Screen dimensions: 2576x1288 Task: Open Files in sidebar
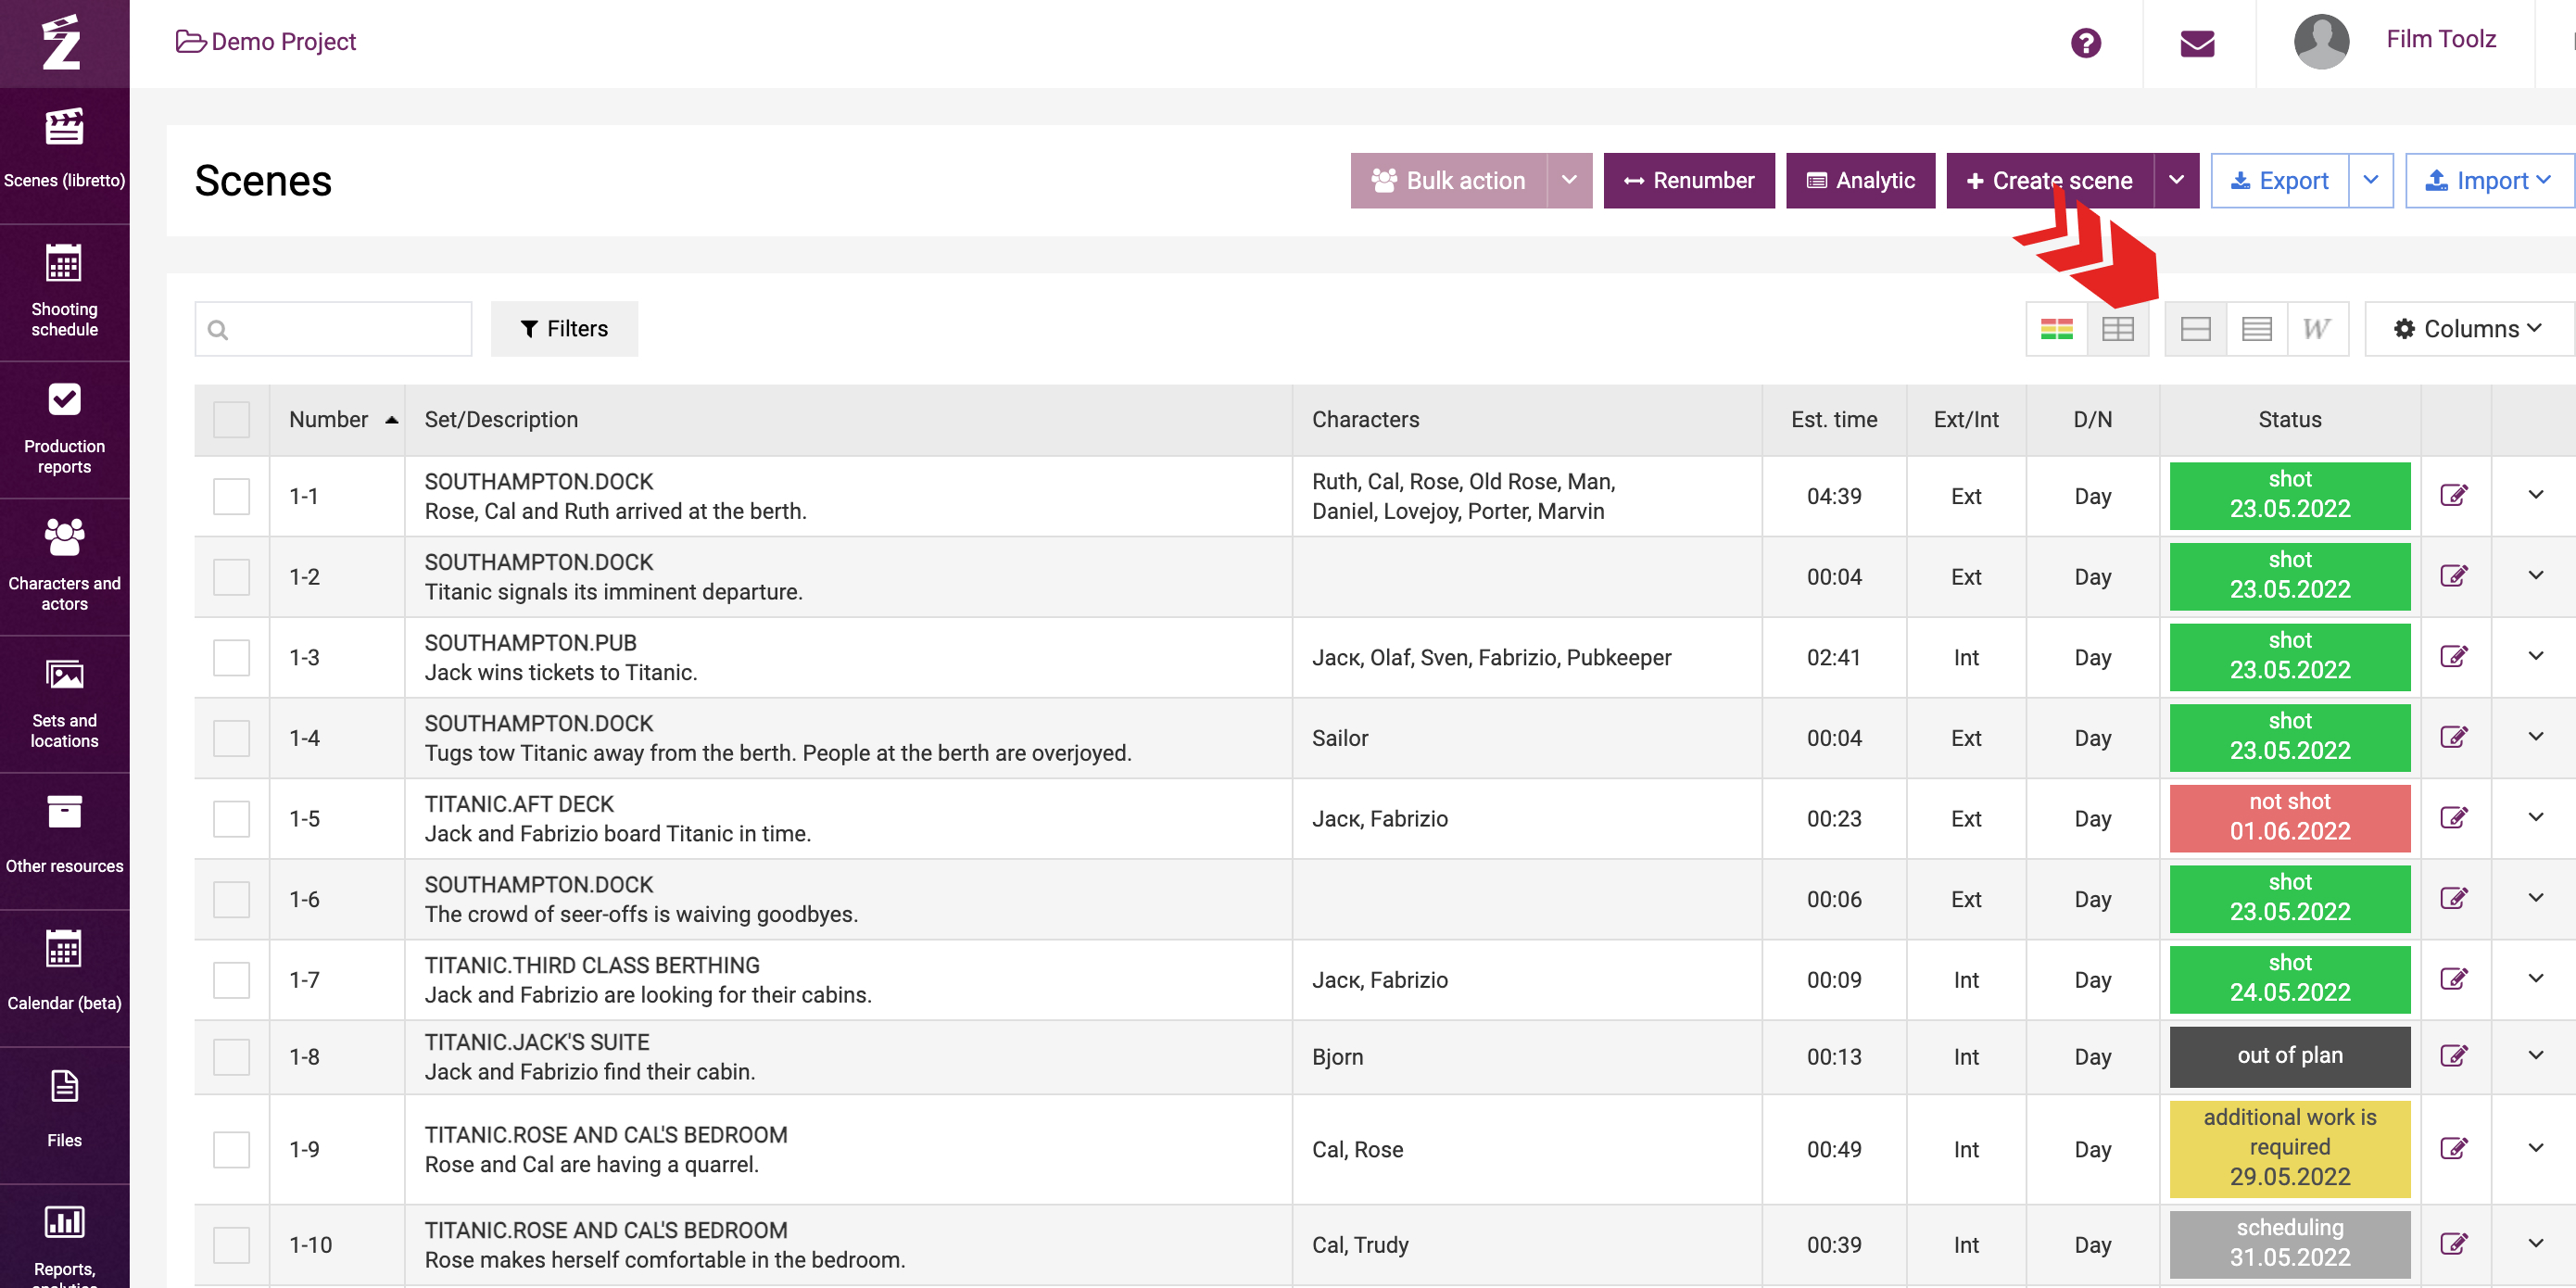(64, 1114)
